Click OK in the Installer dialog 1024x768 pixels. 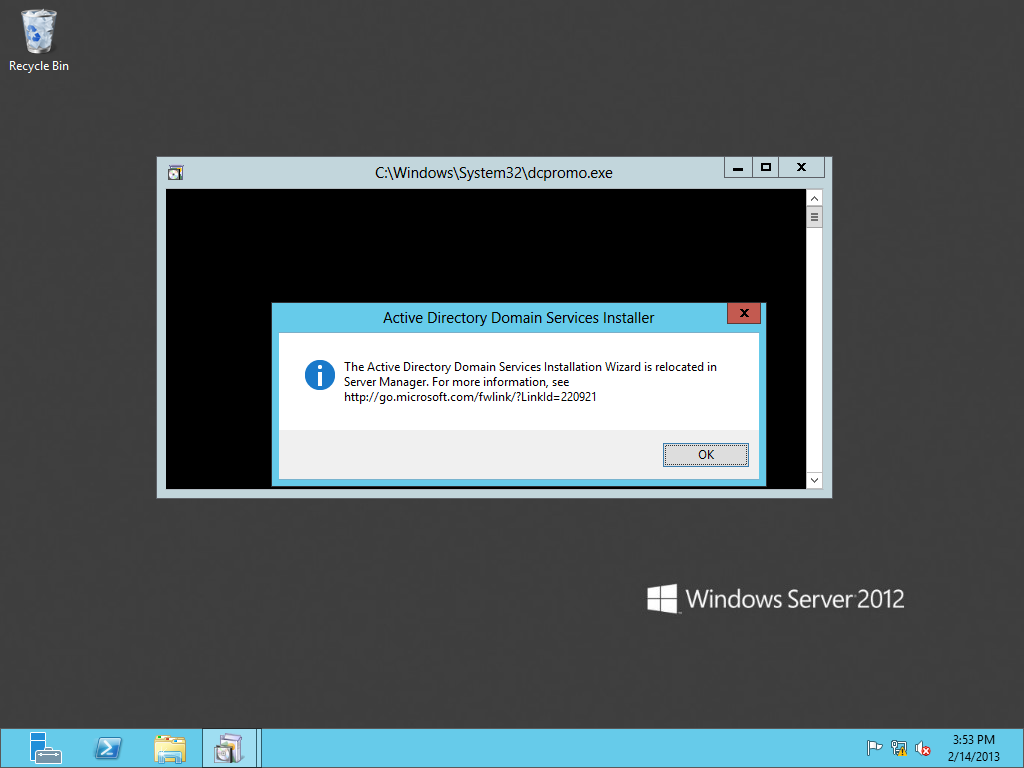[x=705, y=455]
